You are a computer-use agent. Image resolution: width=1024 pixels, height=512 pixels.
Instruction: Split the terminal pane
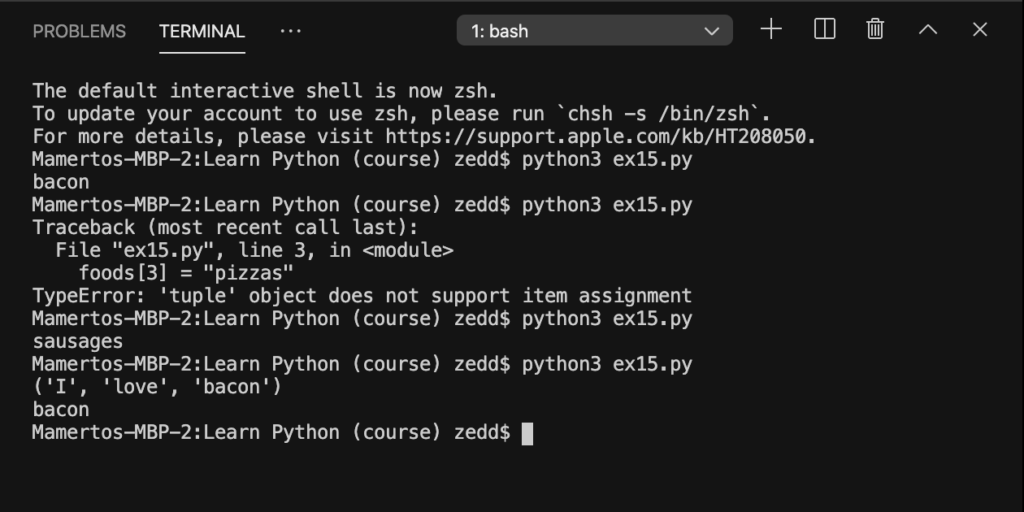click(x=824, y=29)
